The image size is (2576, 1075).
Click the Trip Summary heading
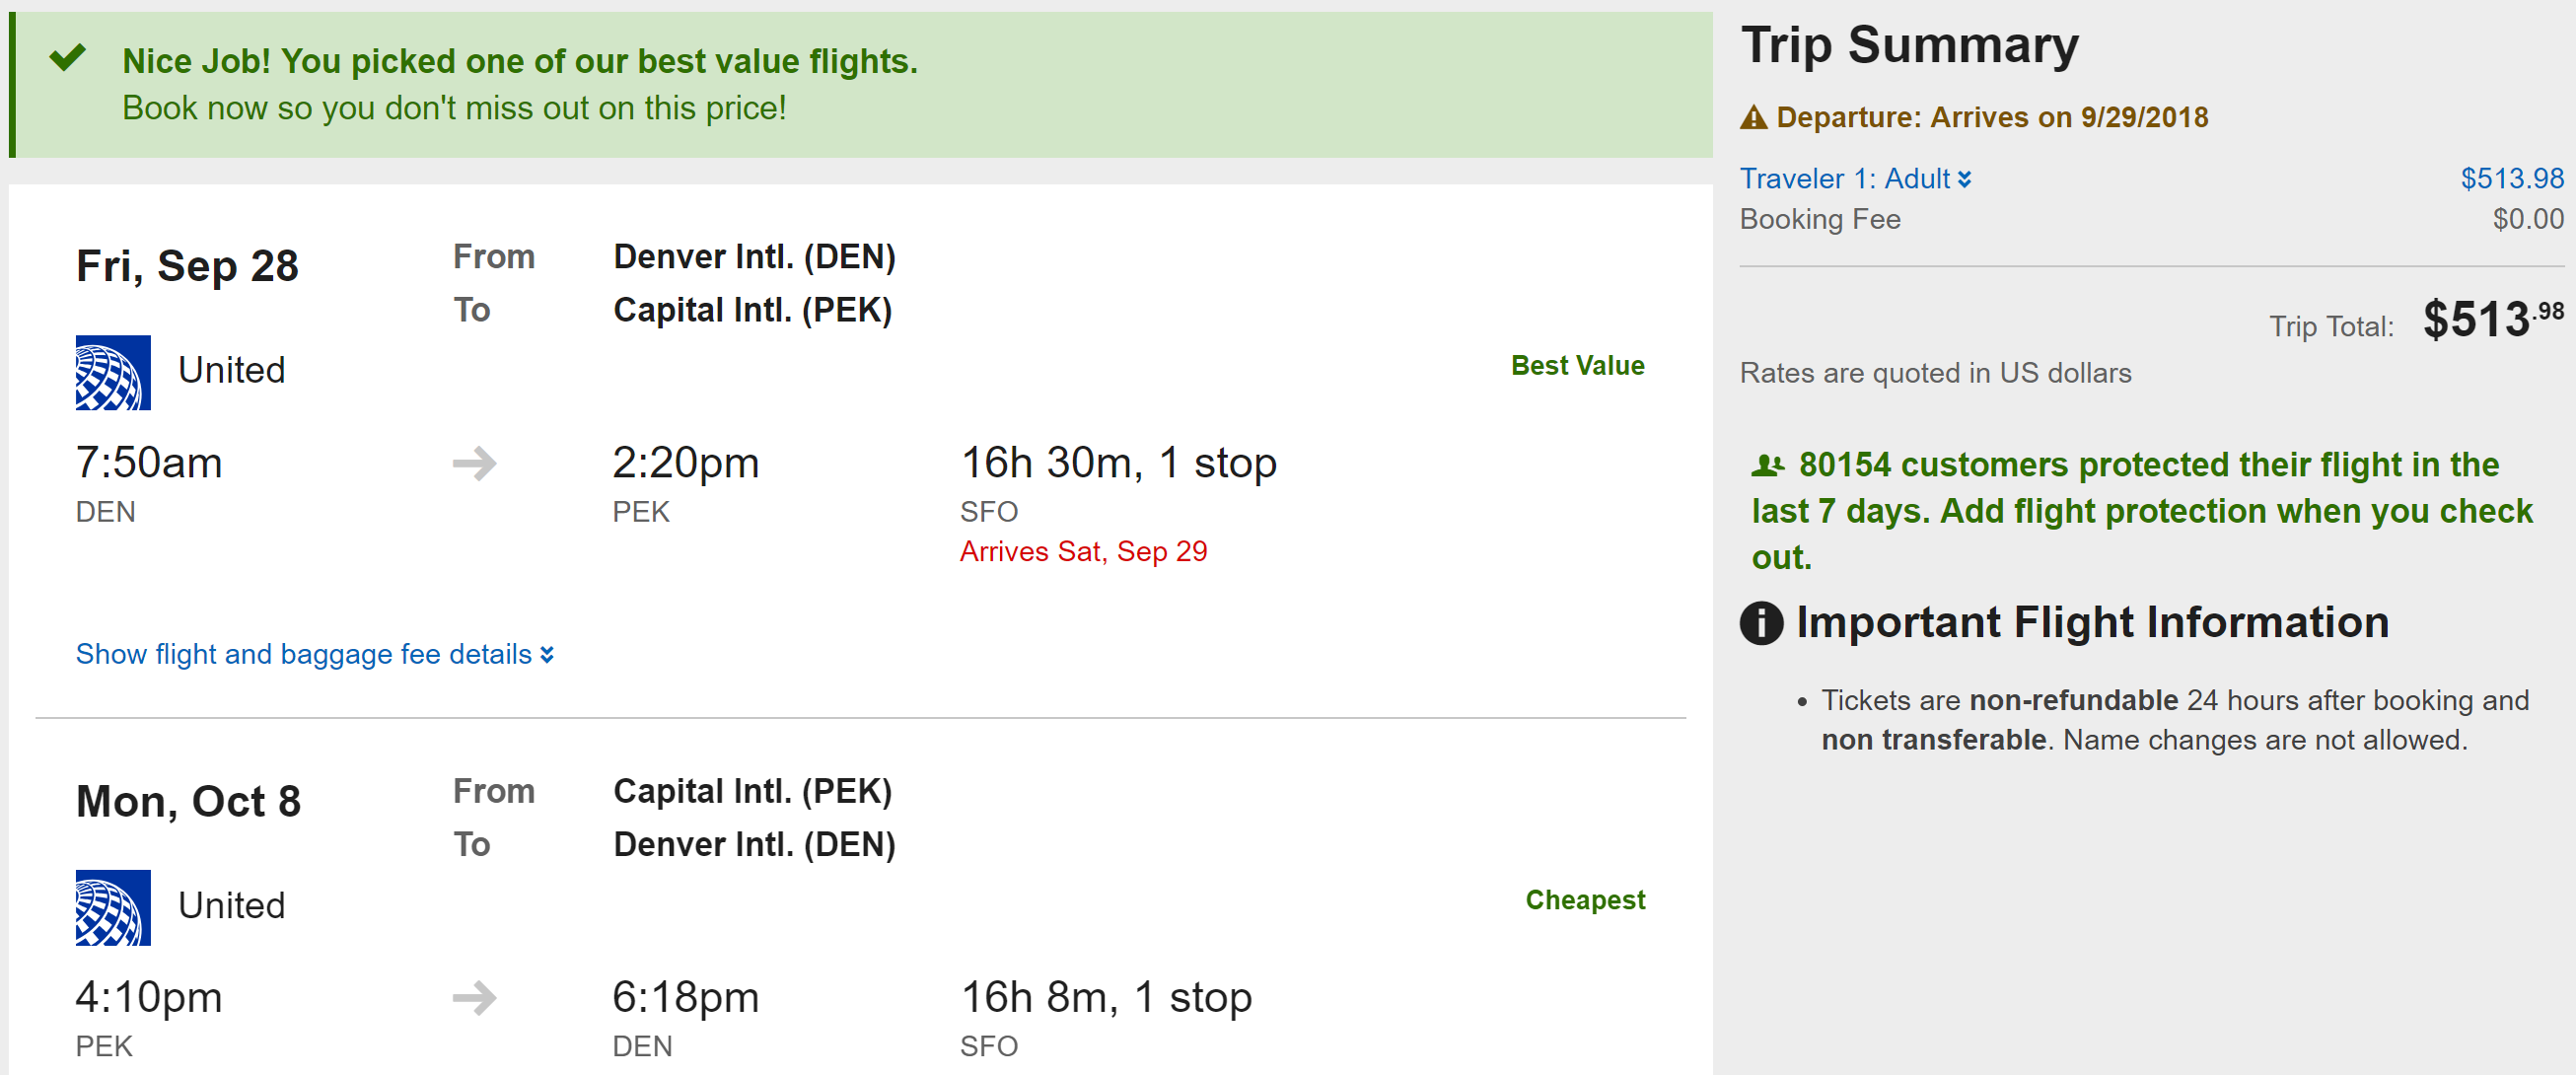(1909, 46)
